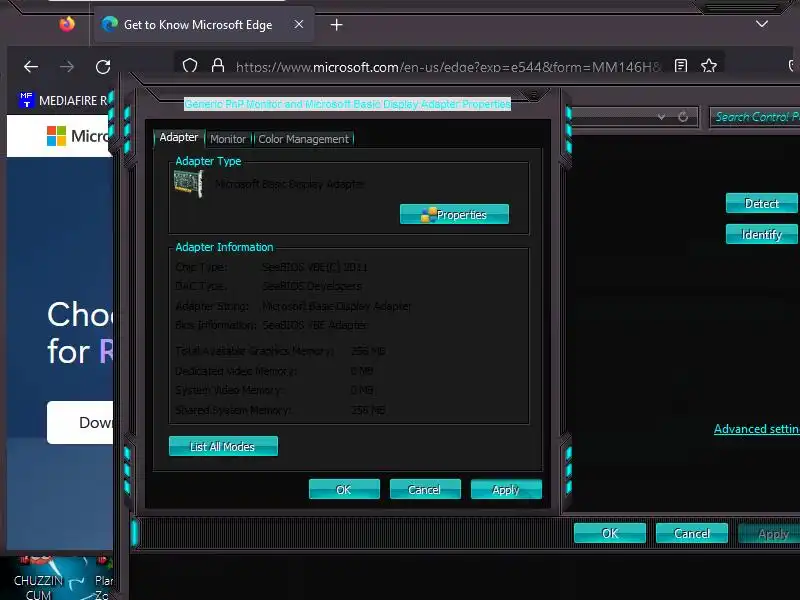The height and width of the screenshot is (600, 800).
Task: Open the list all tabs chevron
Action: click(x=762, y=24)
